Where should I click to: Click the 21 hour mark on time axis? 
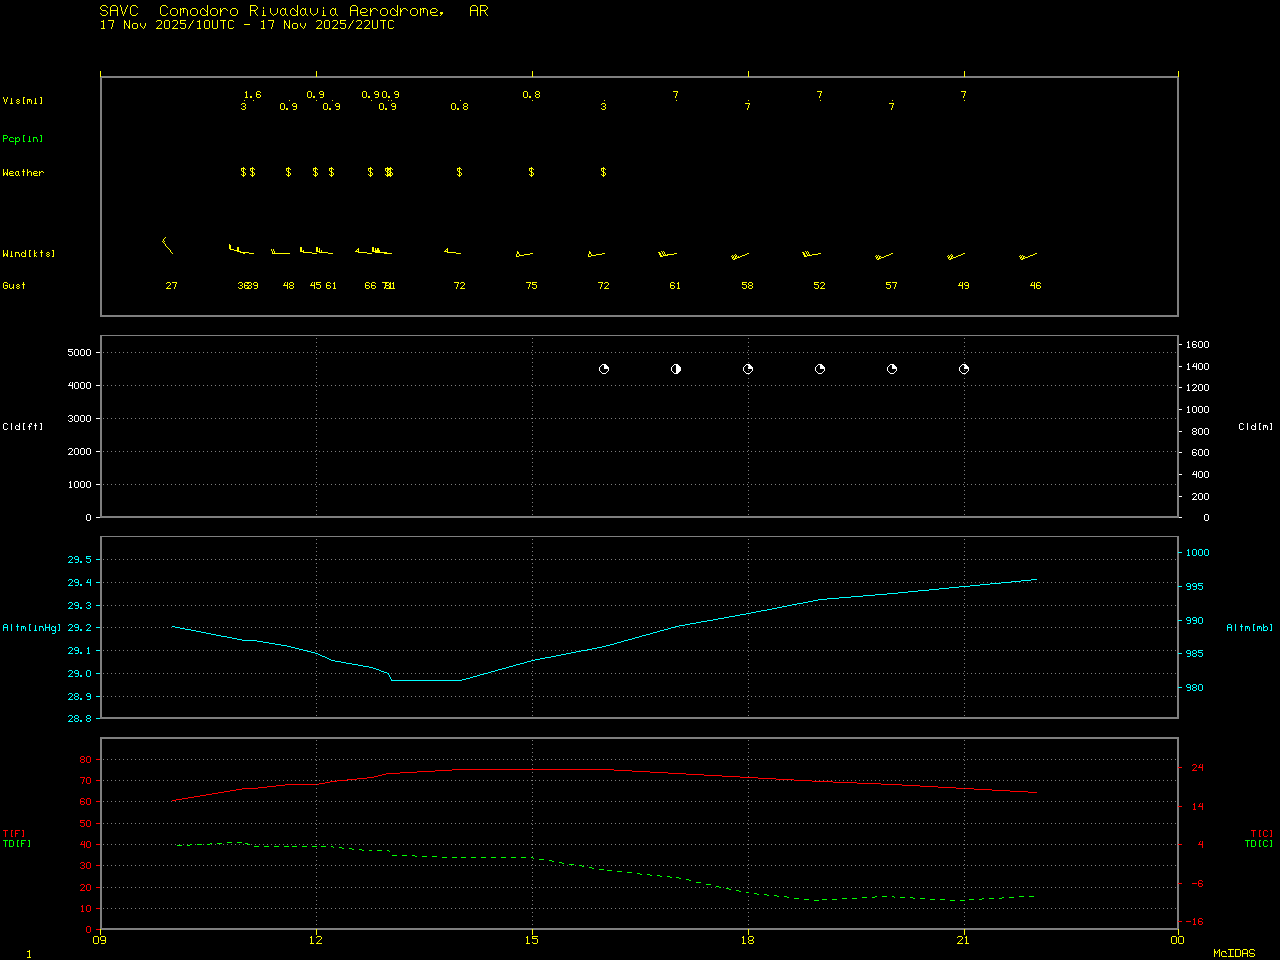[964, 939]
